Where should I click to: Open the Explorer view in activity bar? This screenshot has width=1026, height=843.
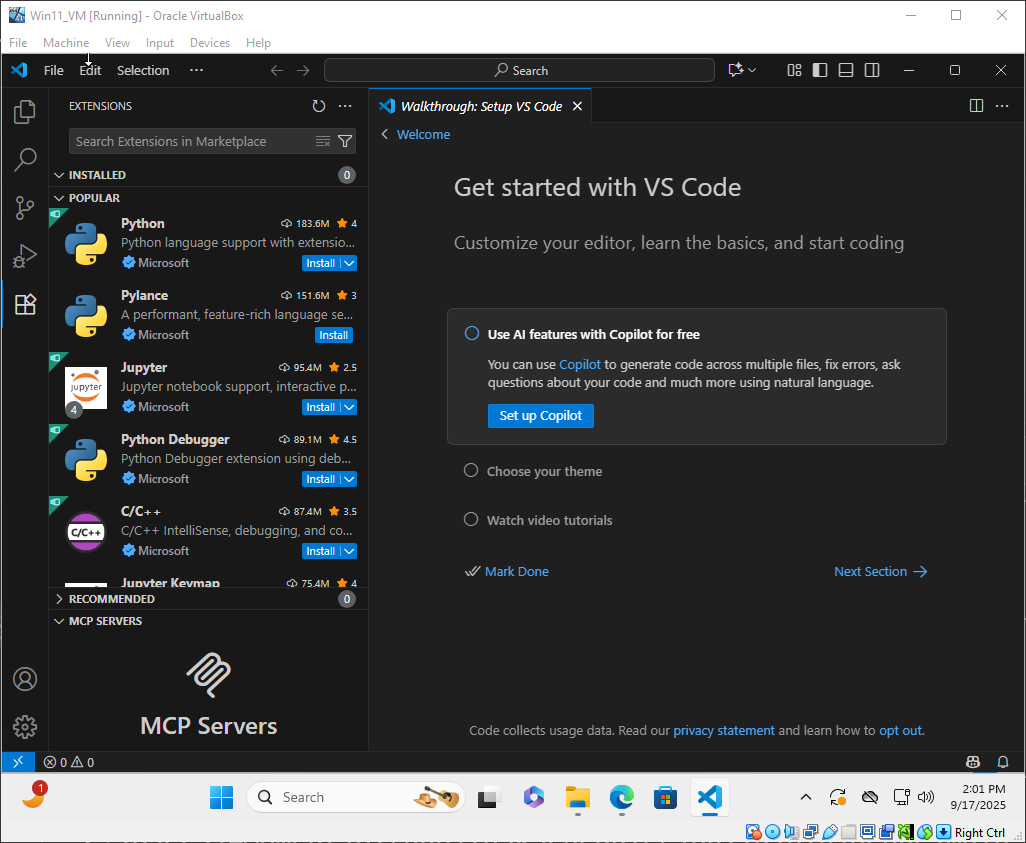[x=25, y=112]
